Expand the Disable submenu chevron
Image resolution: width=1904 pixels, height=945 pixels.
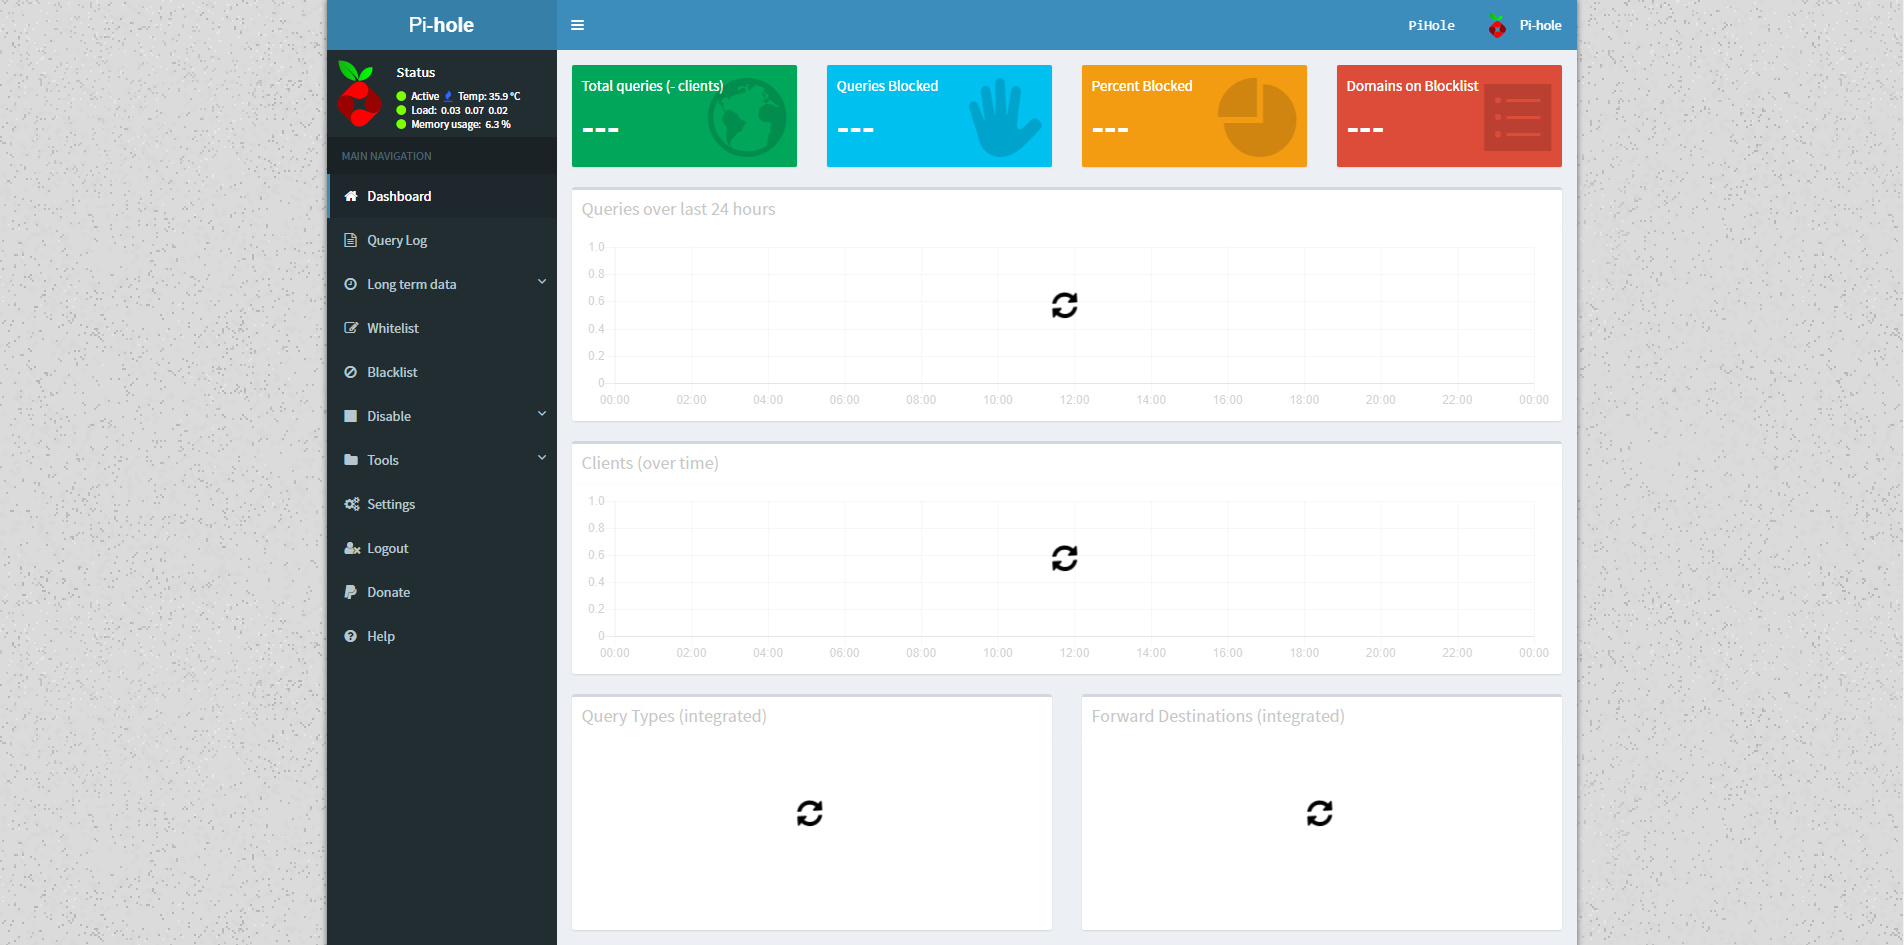[x=541, y=413]
